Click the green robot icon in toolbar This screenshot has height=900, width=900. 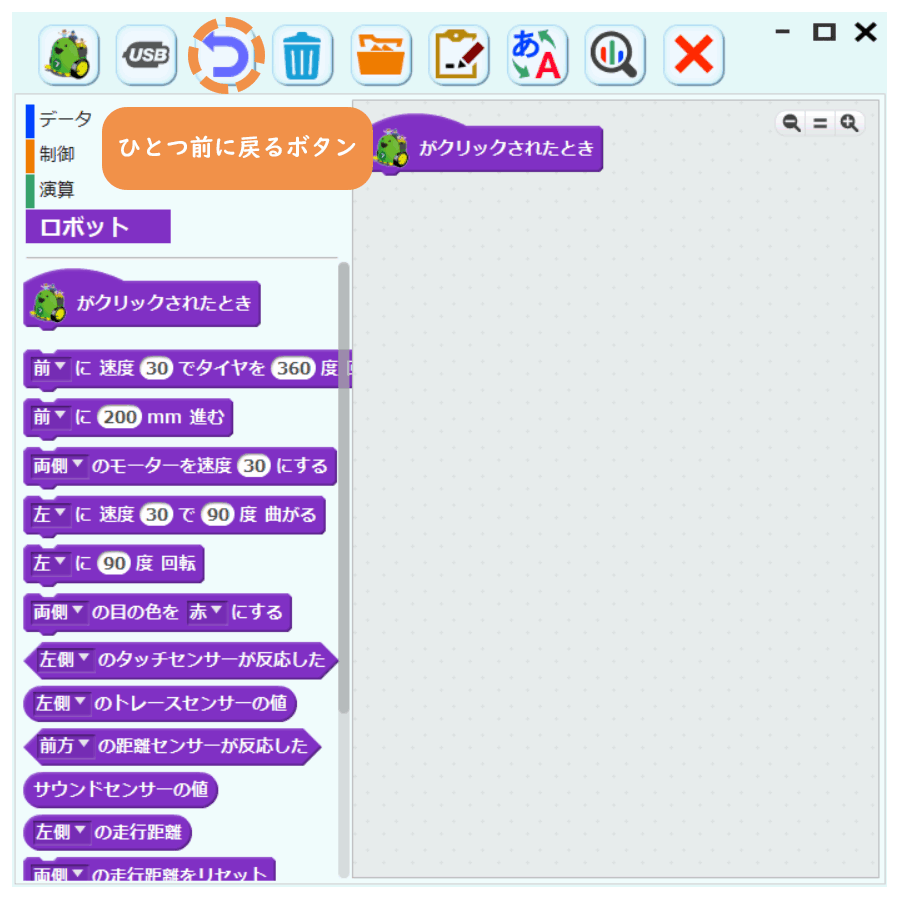pos(69,55)
